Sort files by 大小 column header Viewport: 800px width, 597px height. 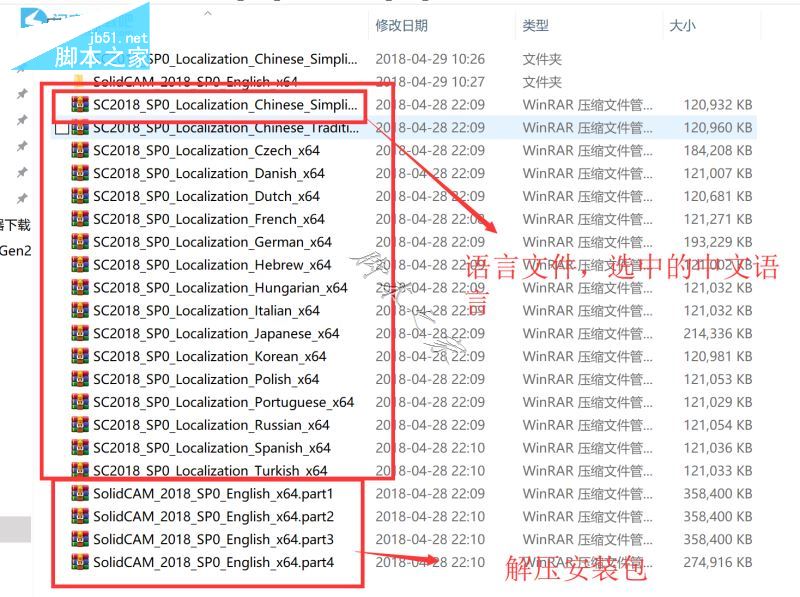[x=682, y=25]
